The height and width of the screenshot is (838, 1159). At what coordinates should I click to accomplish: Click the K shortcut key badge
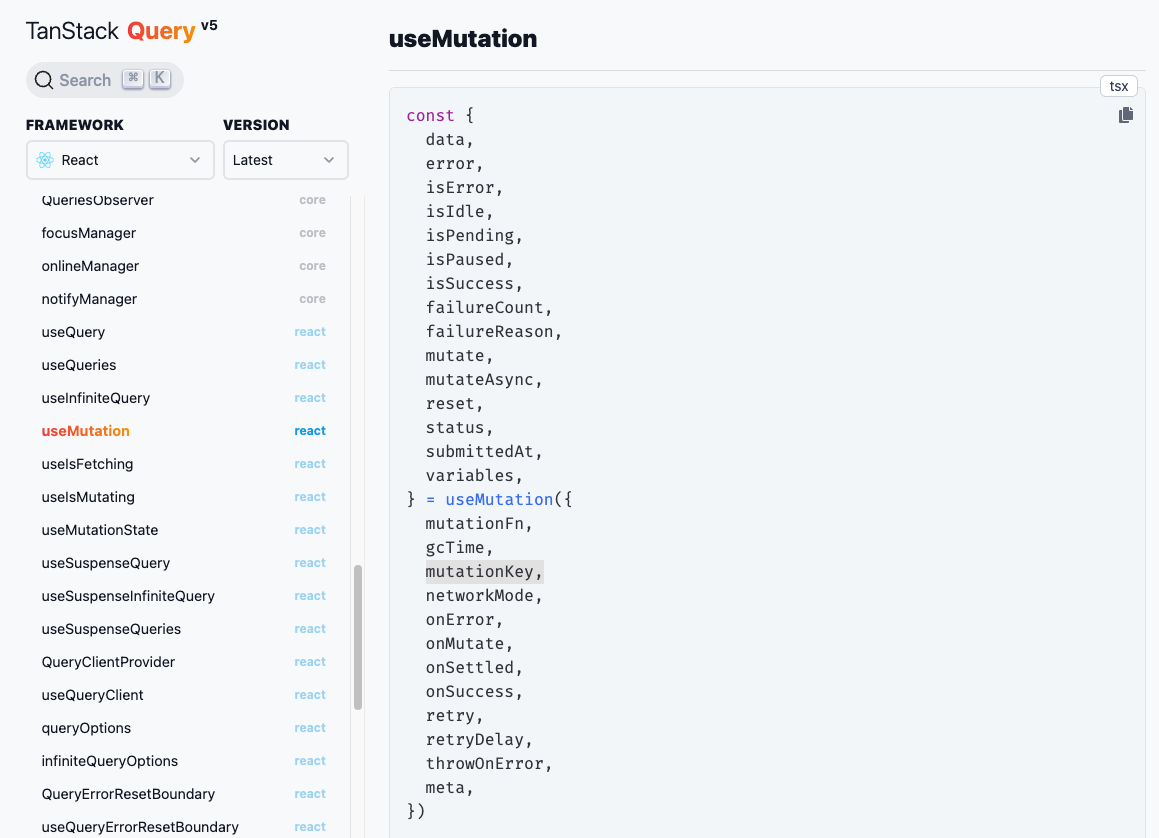160,78
